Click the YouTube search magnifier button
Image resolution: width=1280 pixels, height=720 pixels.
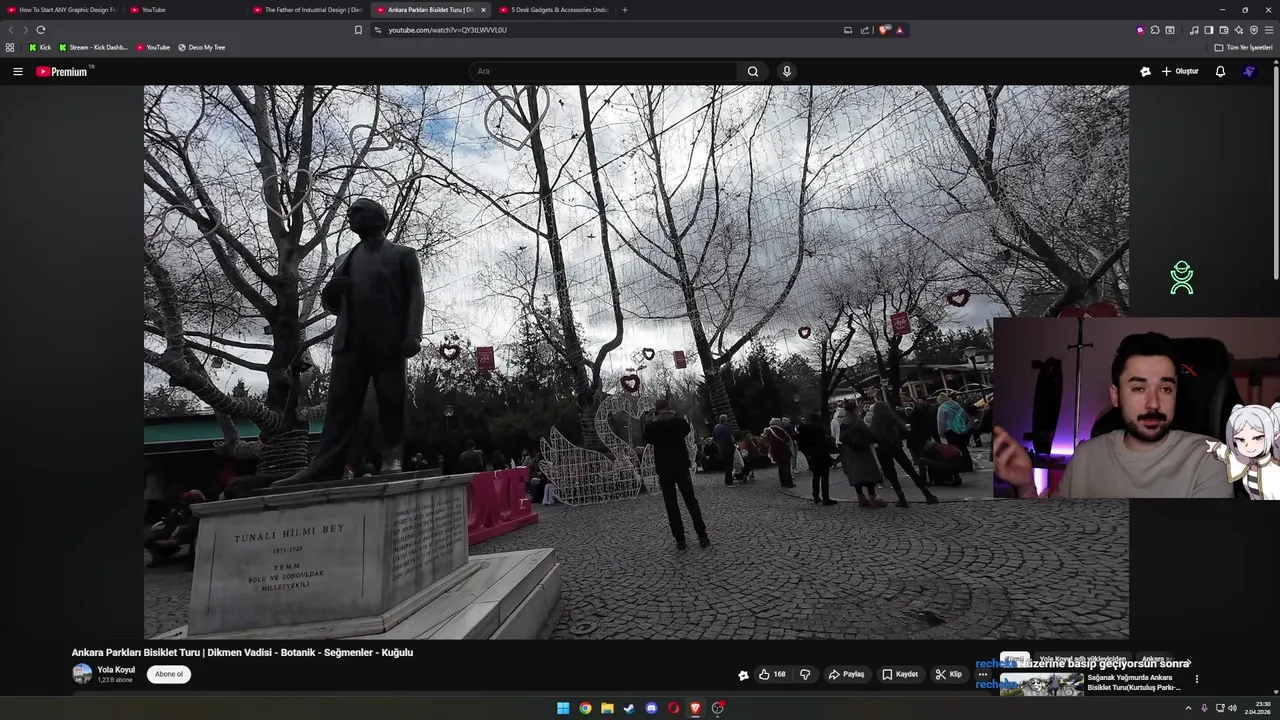[753, 71]
